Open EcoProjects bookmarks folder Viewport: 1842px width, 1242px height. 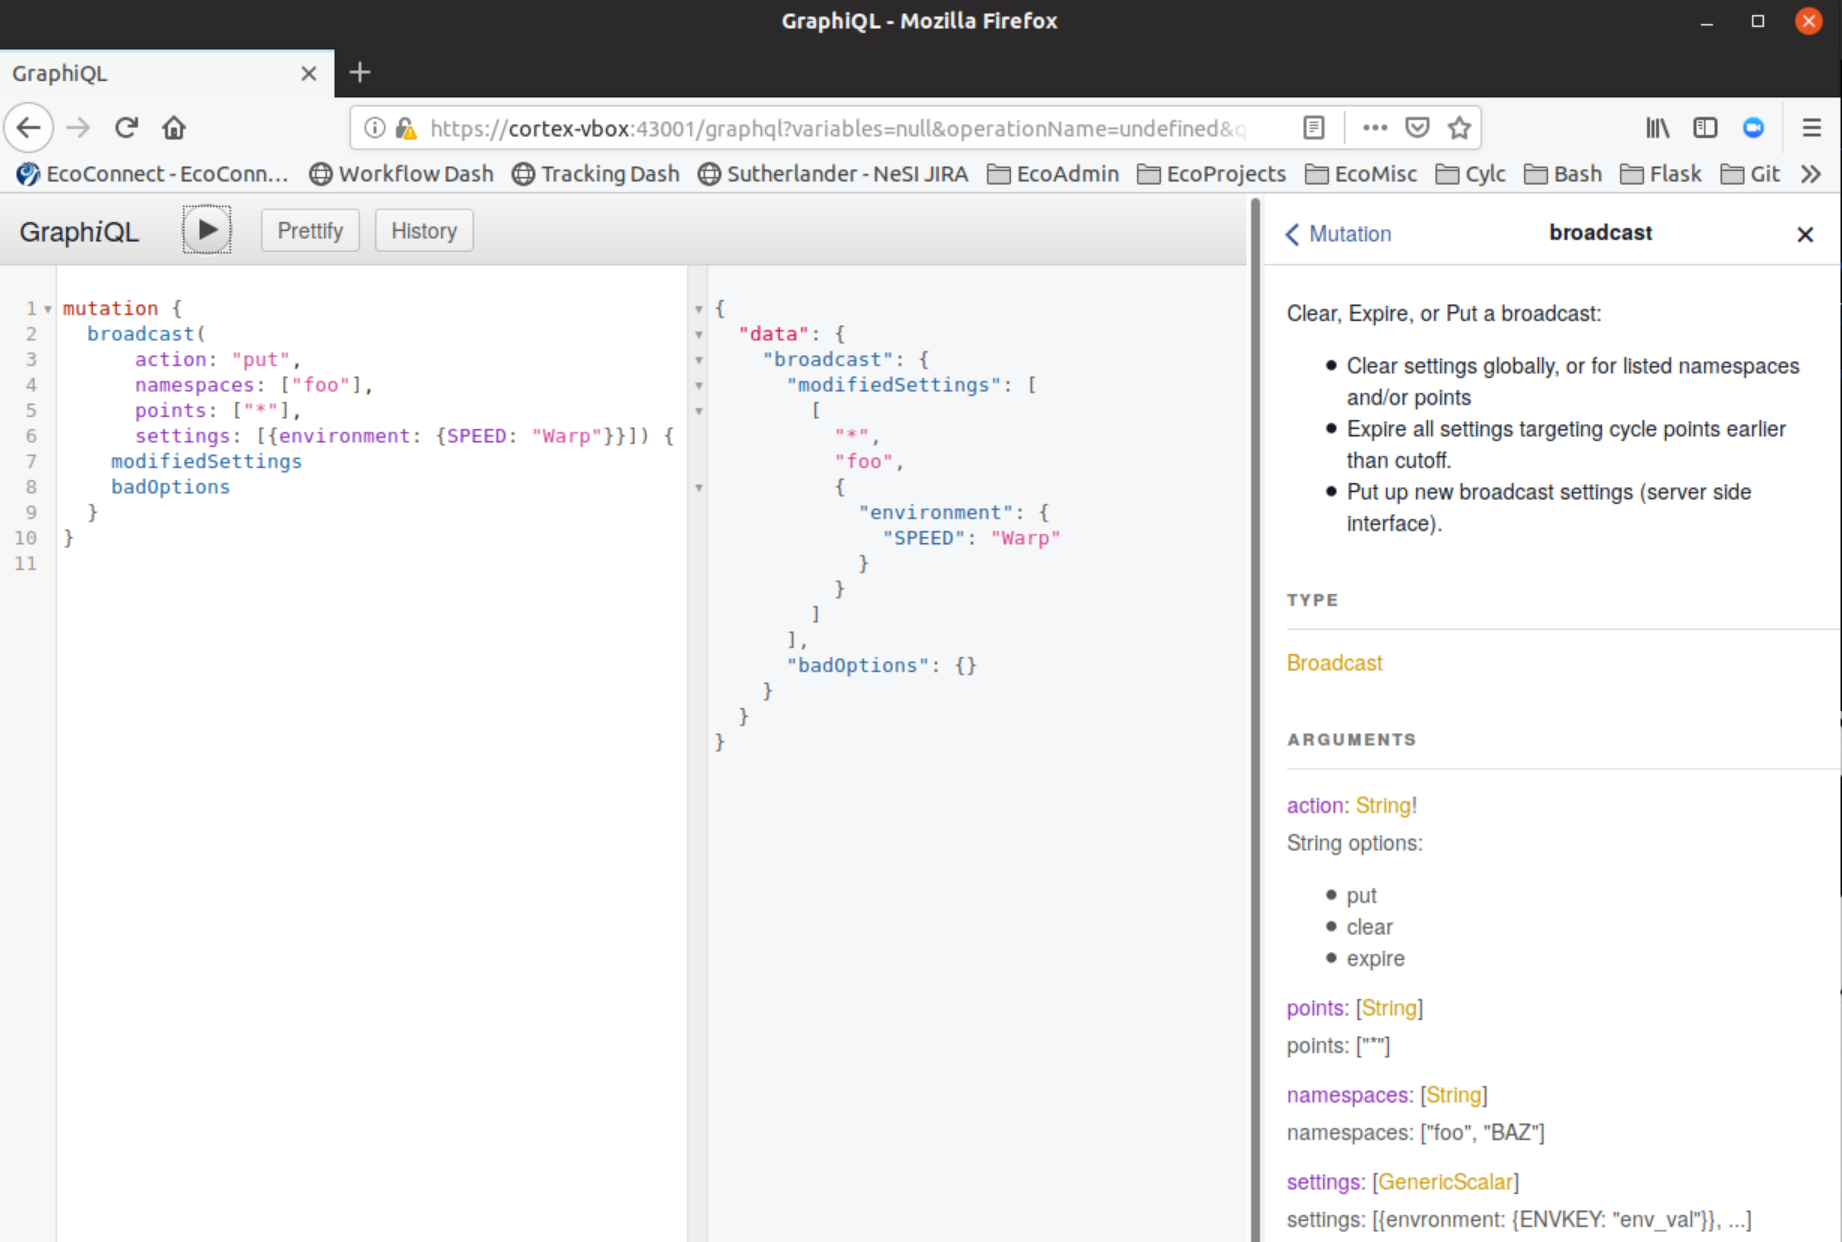click(1212, 174)
